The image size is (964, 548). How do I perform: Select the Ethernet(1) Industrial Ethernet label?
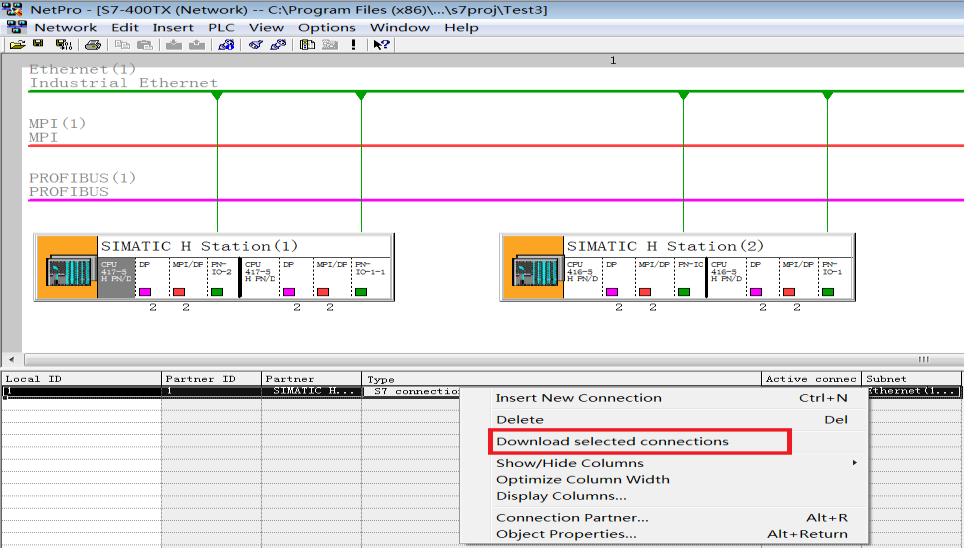pyautogui.click(x=123, y=76)
